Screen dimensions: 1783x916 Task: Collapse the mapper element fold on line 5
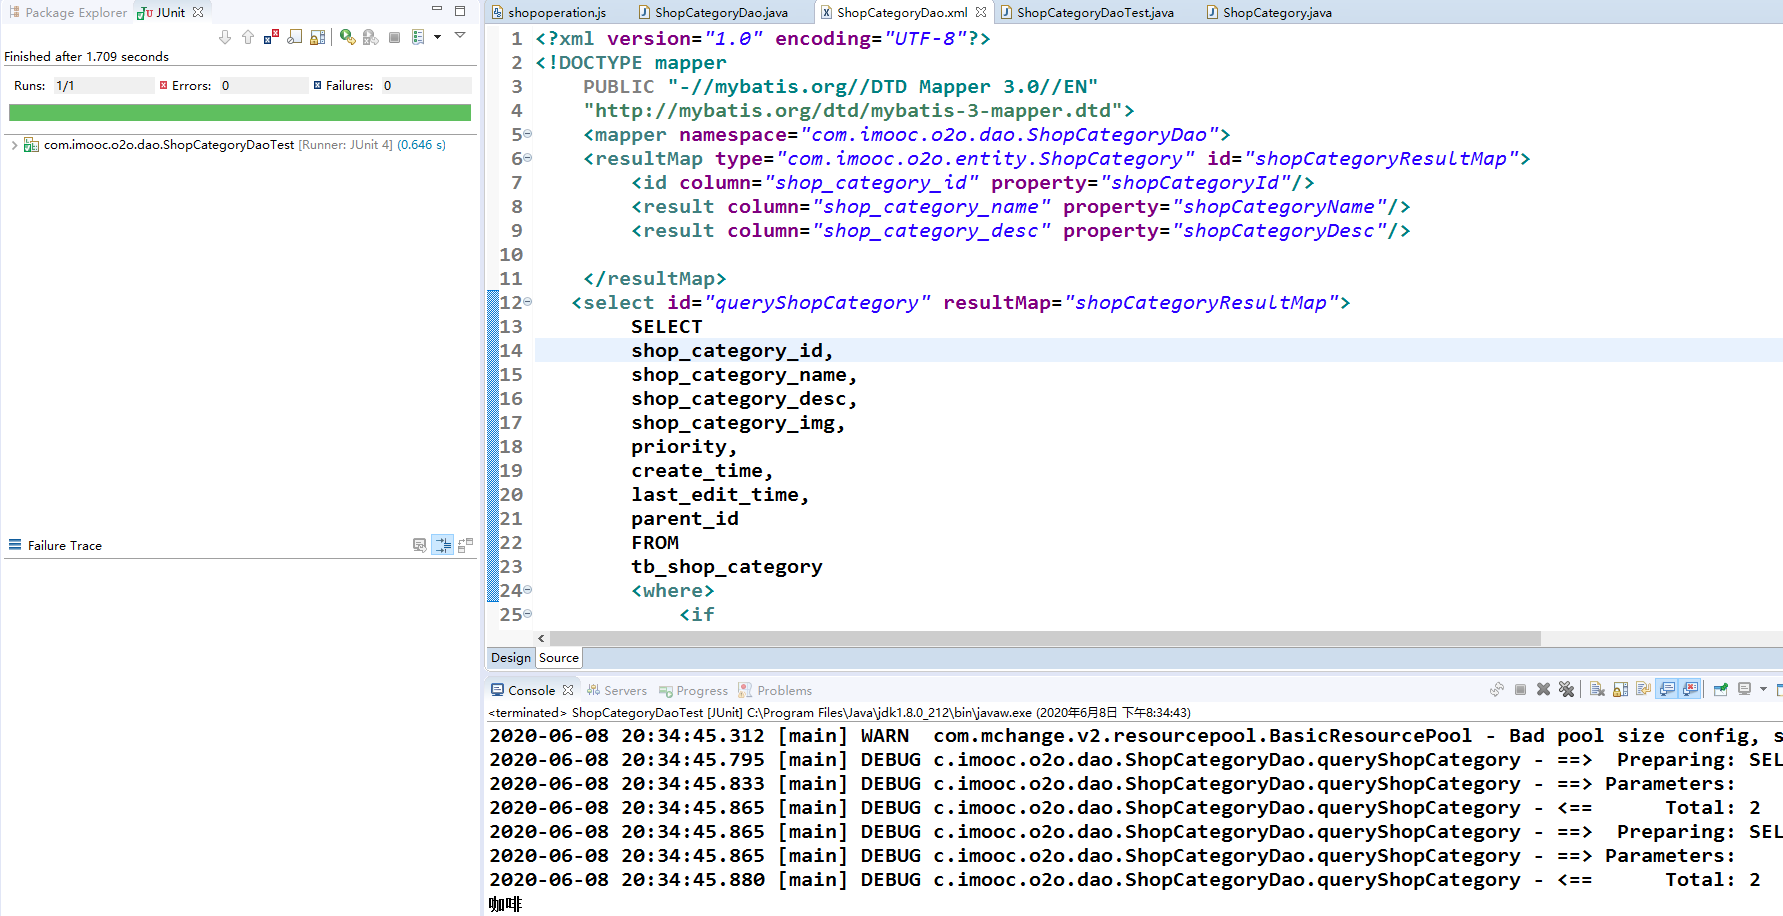(x=527, y=134)
